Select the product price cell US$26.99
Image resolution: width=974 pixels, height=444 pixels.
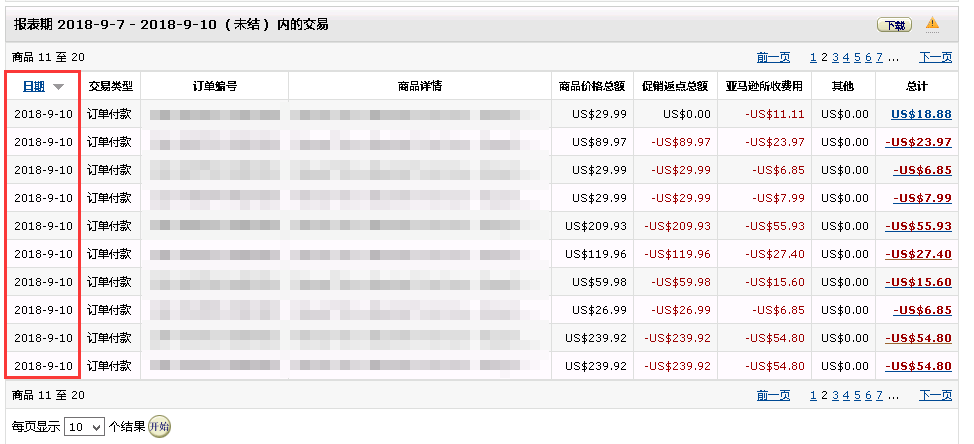[592, 310]
